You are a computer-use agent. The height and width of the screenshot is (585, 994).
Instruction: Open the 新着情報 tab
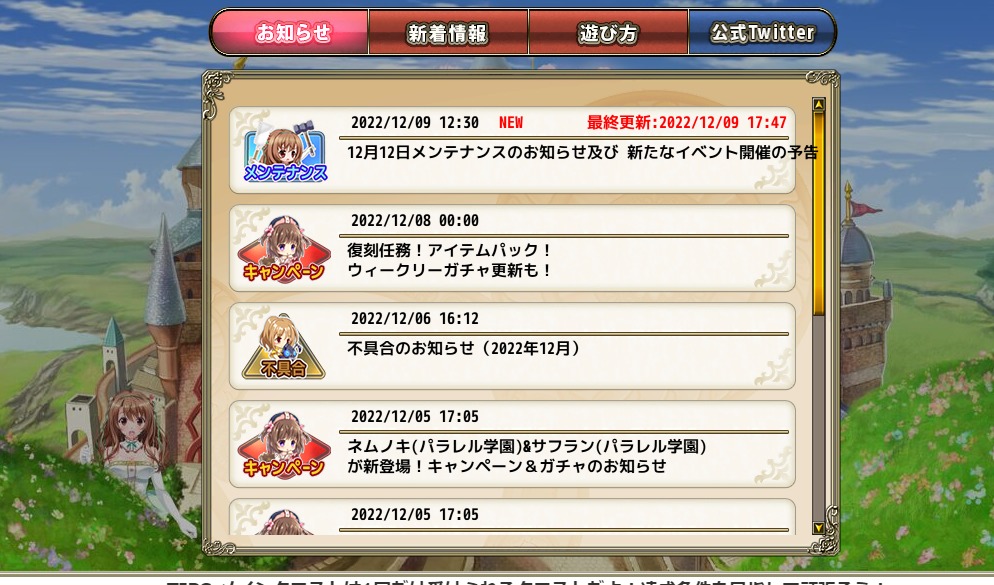click(x=448, y=32)
